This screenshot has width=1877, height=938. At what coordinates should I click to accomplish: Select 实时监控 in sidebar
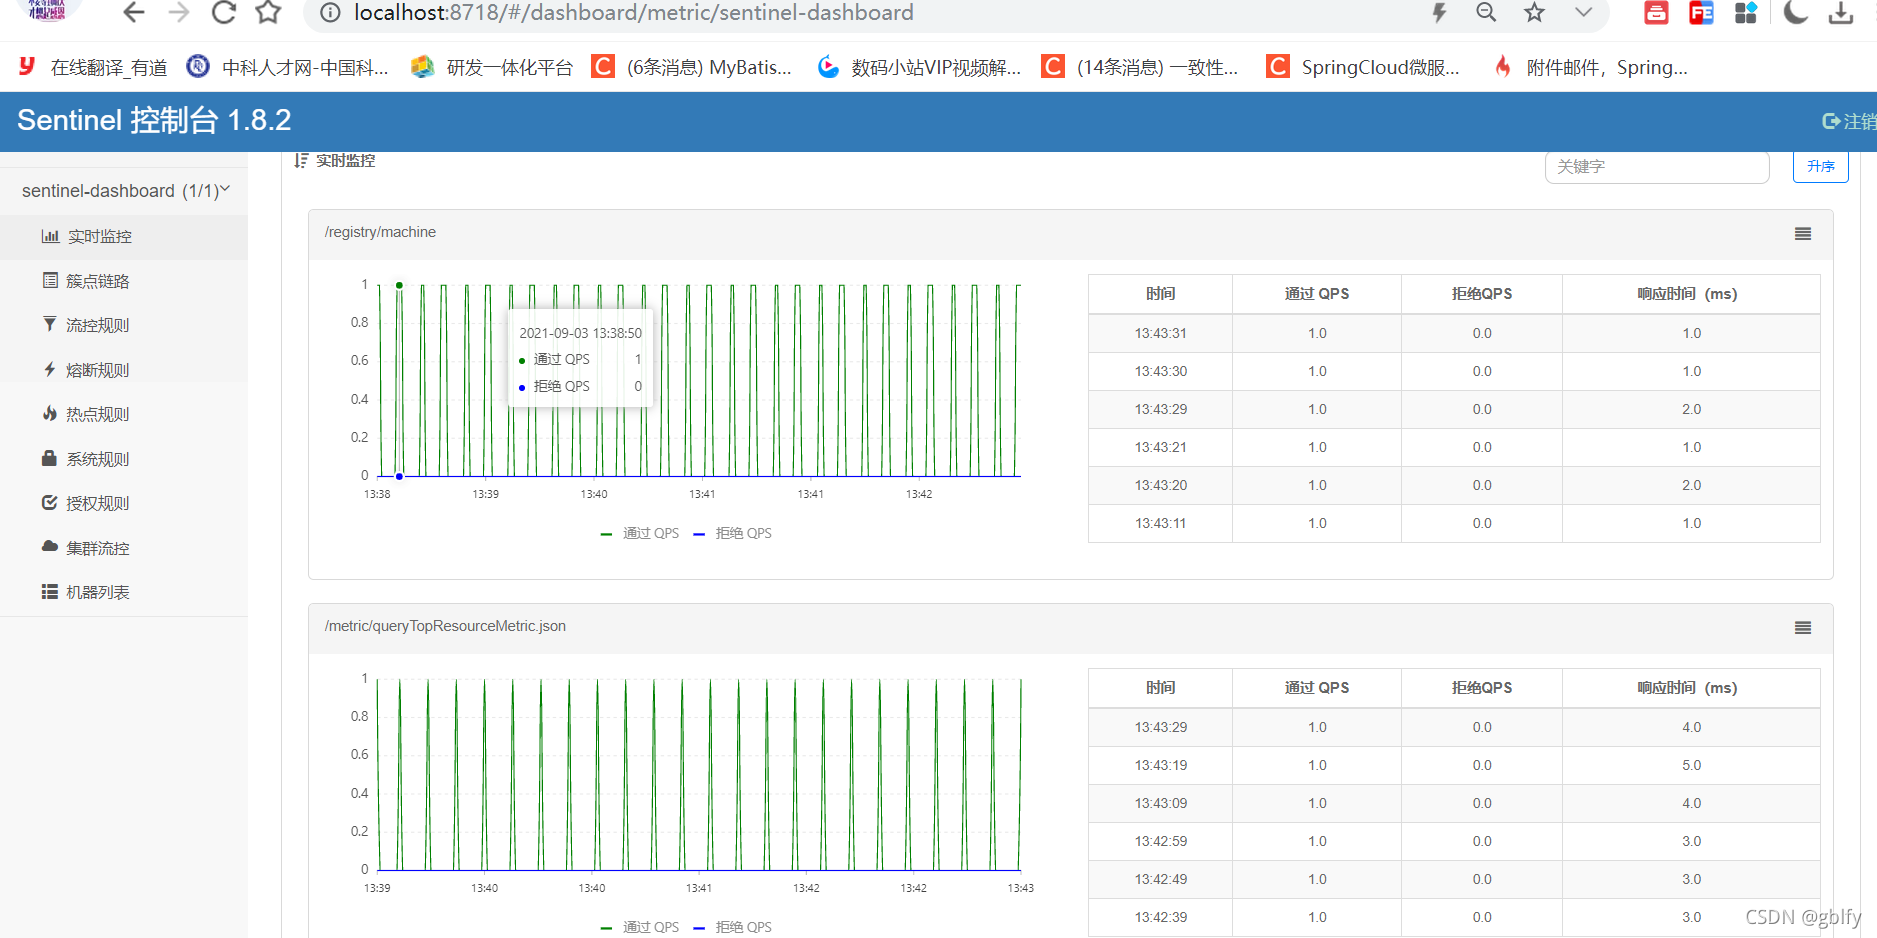(124, 237)
